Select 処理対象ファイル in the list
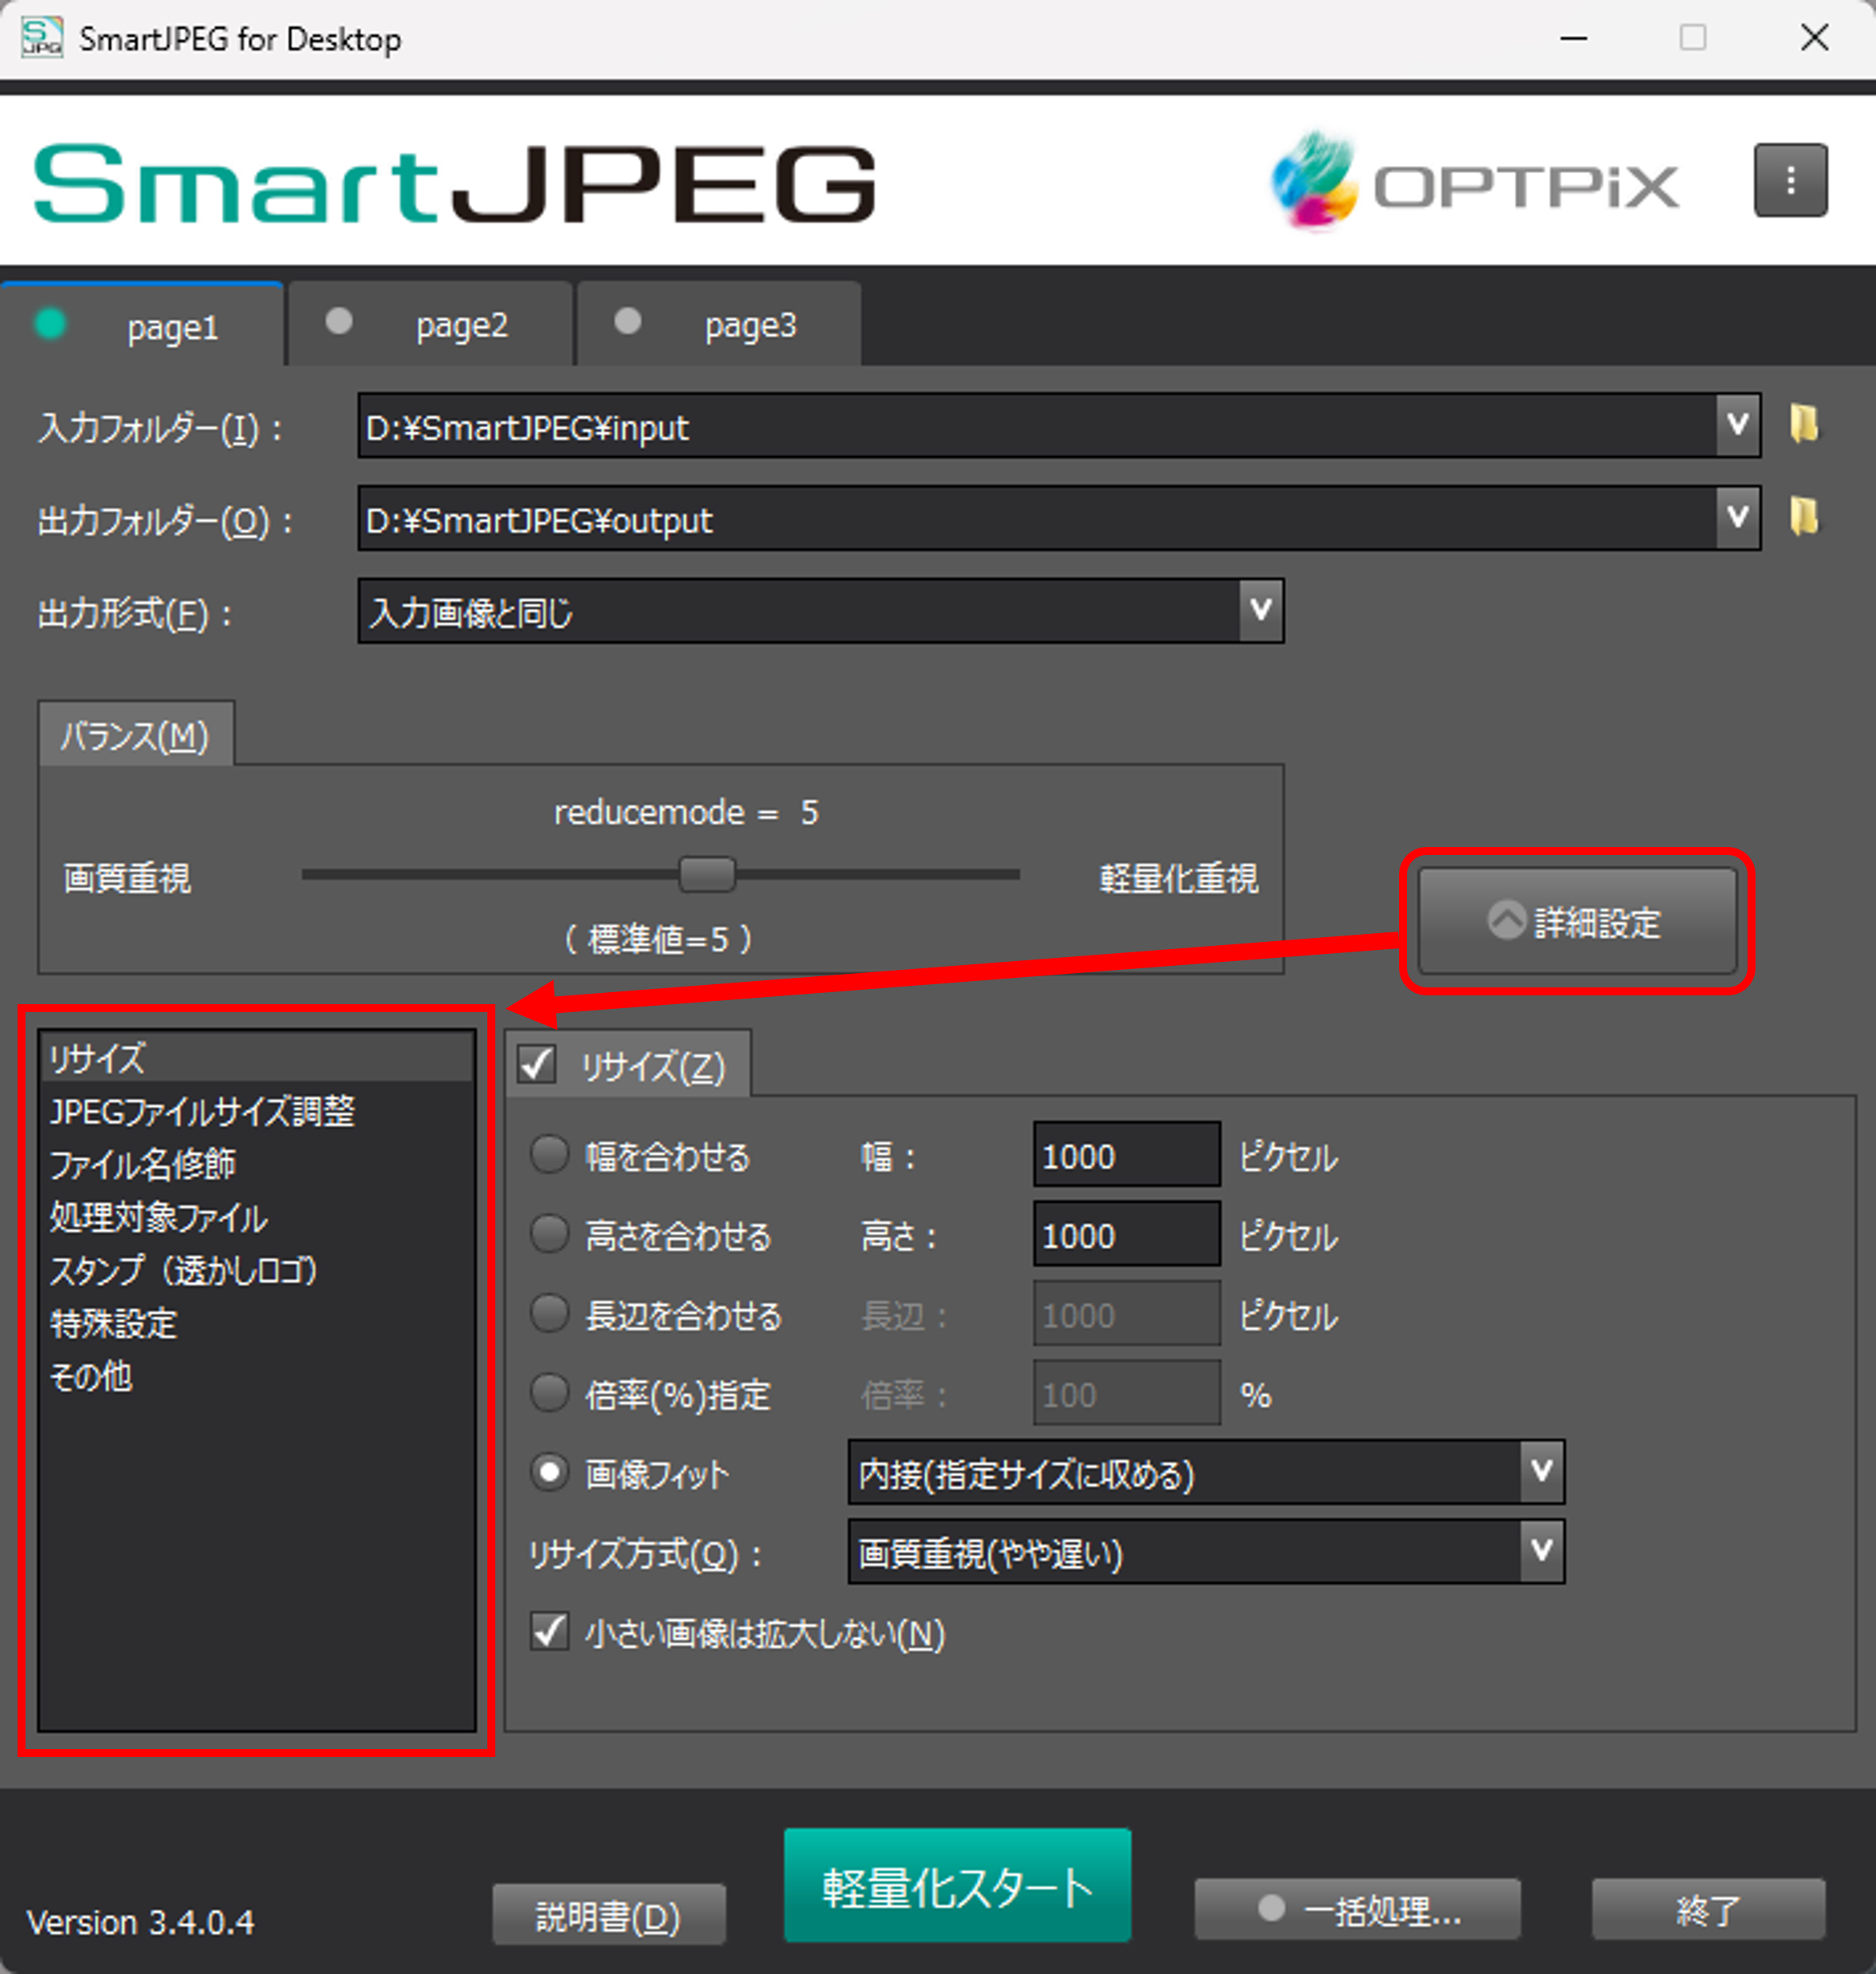The image size is (1876, 1974). 256,1217
